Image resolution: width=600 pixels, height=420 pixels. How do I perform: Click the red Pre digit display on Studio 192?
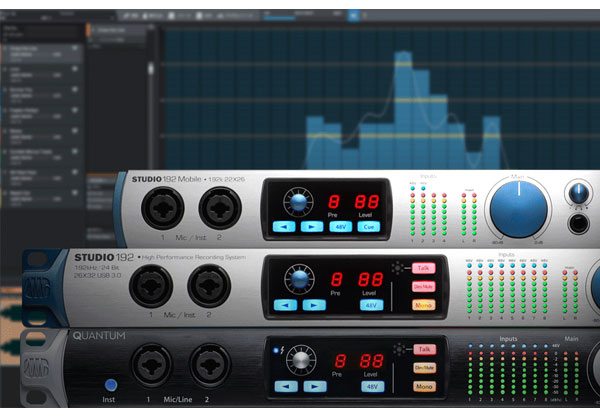click(x=337, y=279)
